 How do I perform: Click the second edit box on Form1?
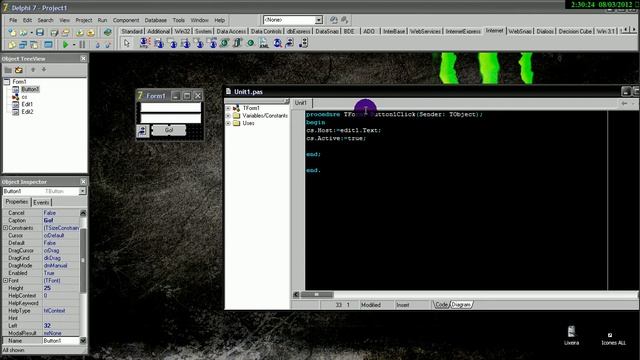pos(171,118)
